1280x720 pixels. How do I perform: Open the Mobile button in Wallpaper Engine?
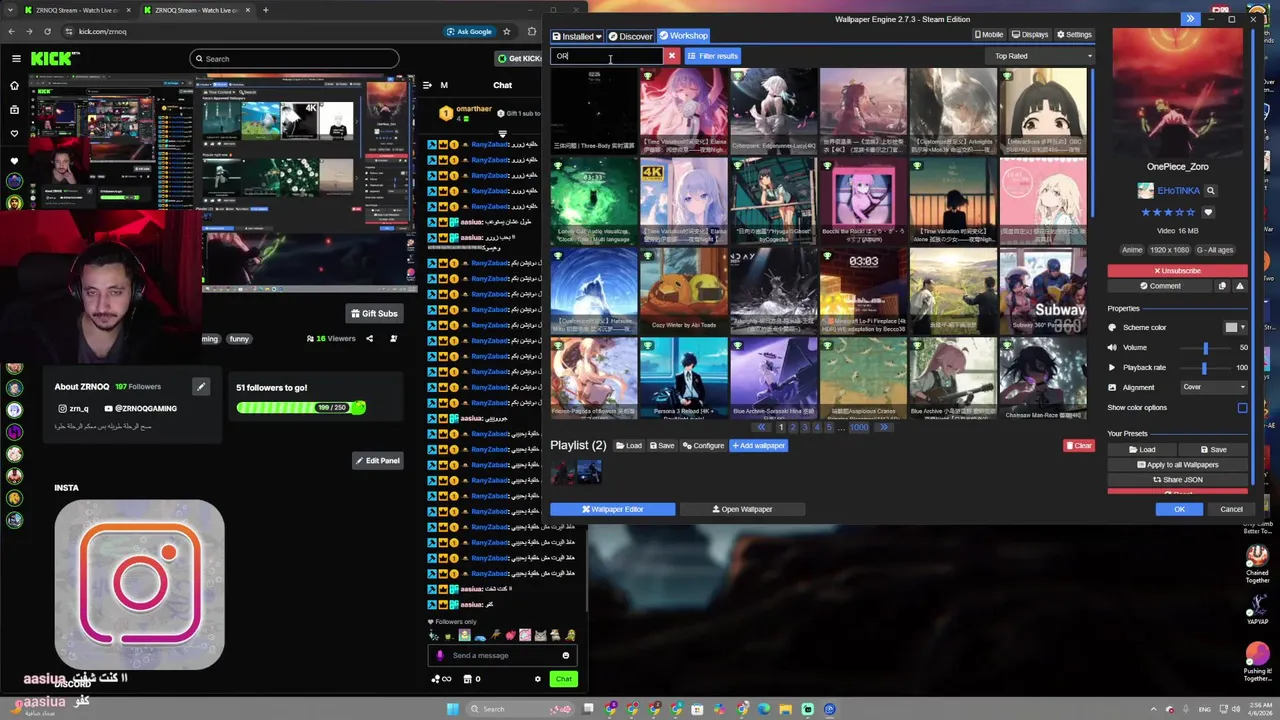(989, 35)
